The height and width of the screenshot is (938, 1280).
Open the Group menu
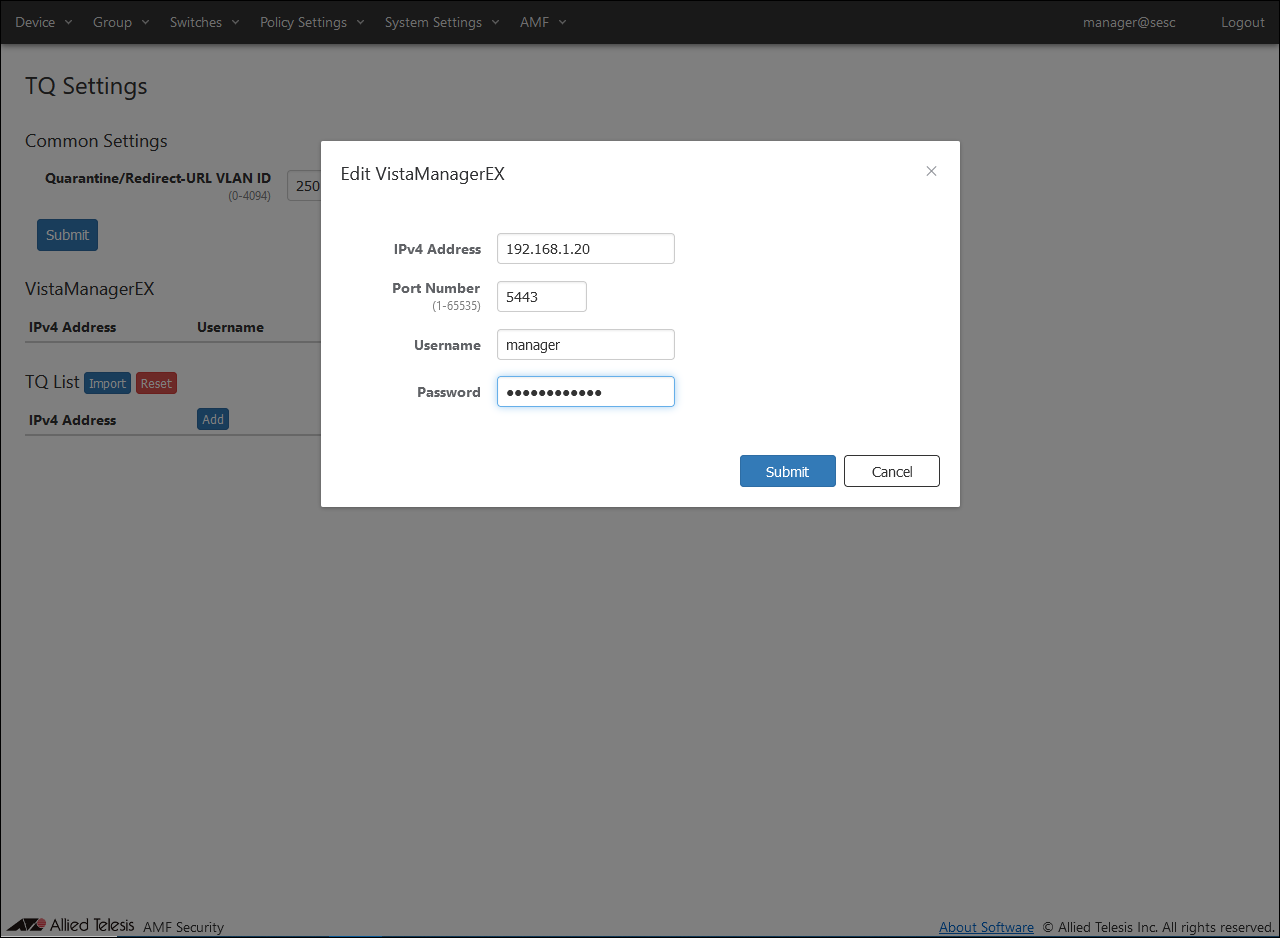click(x=121, y=22)
